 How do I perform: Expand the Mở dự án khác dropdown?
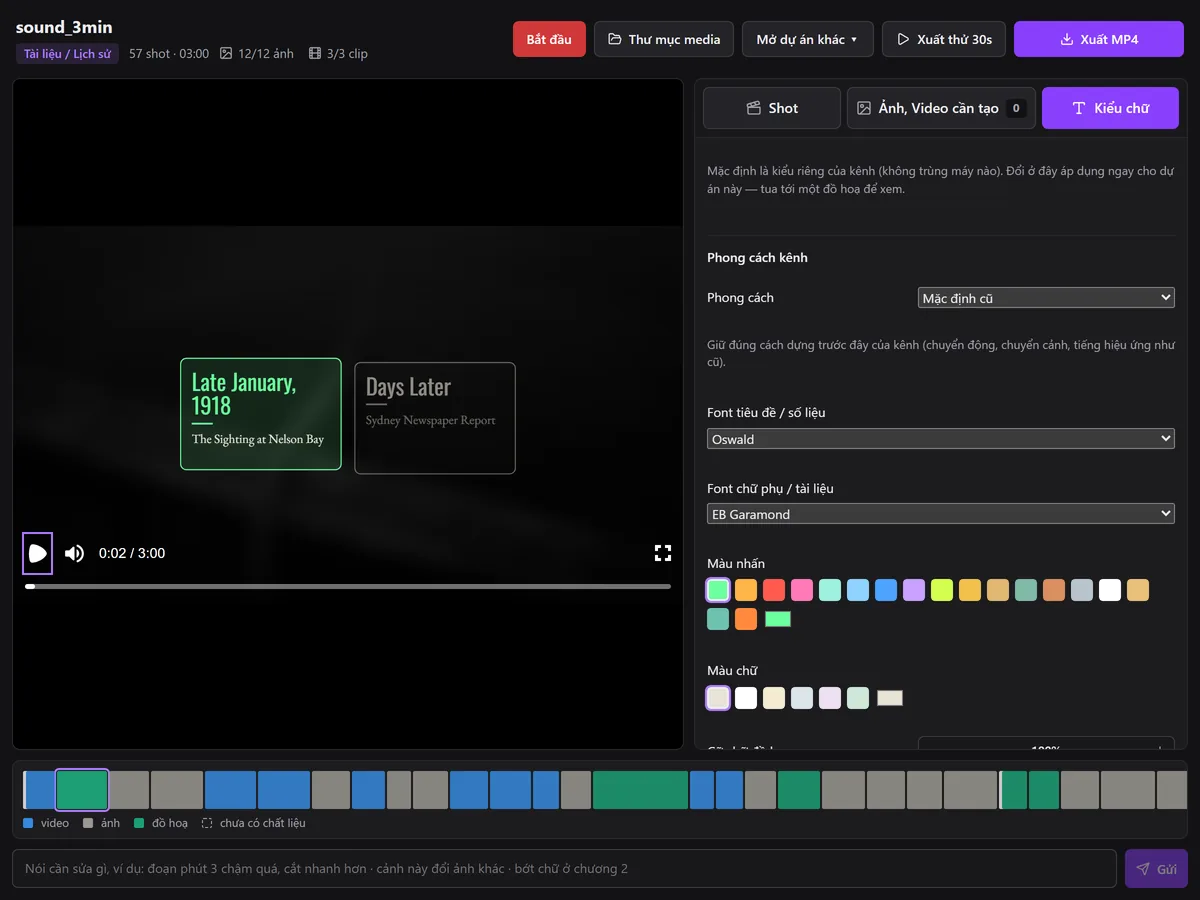[x=808, y=39]
